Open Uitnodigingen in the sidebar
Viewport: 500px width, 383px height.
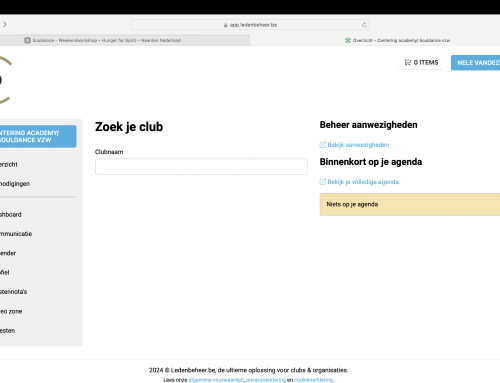[15, 184]
